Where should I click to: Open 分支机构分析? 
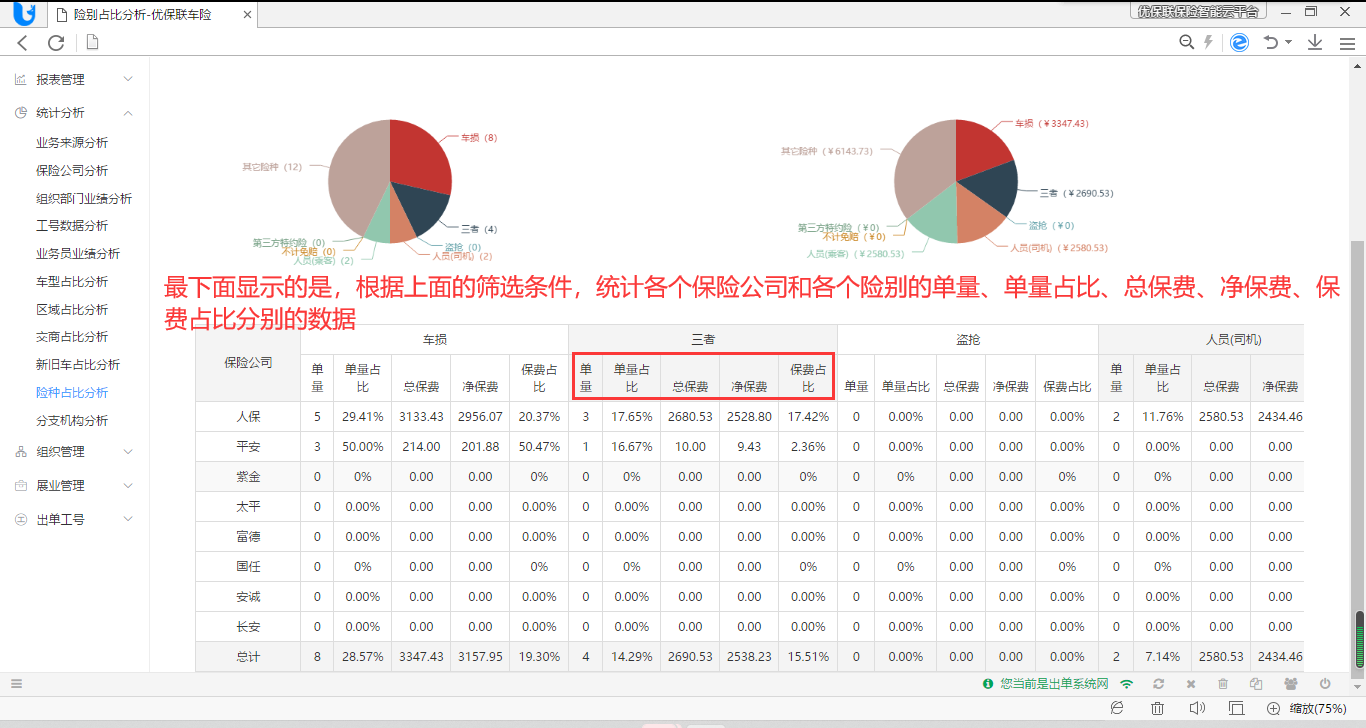[x=72, y=421]
